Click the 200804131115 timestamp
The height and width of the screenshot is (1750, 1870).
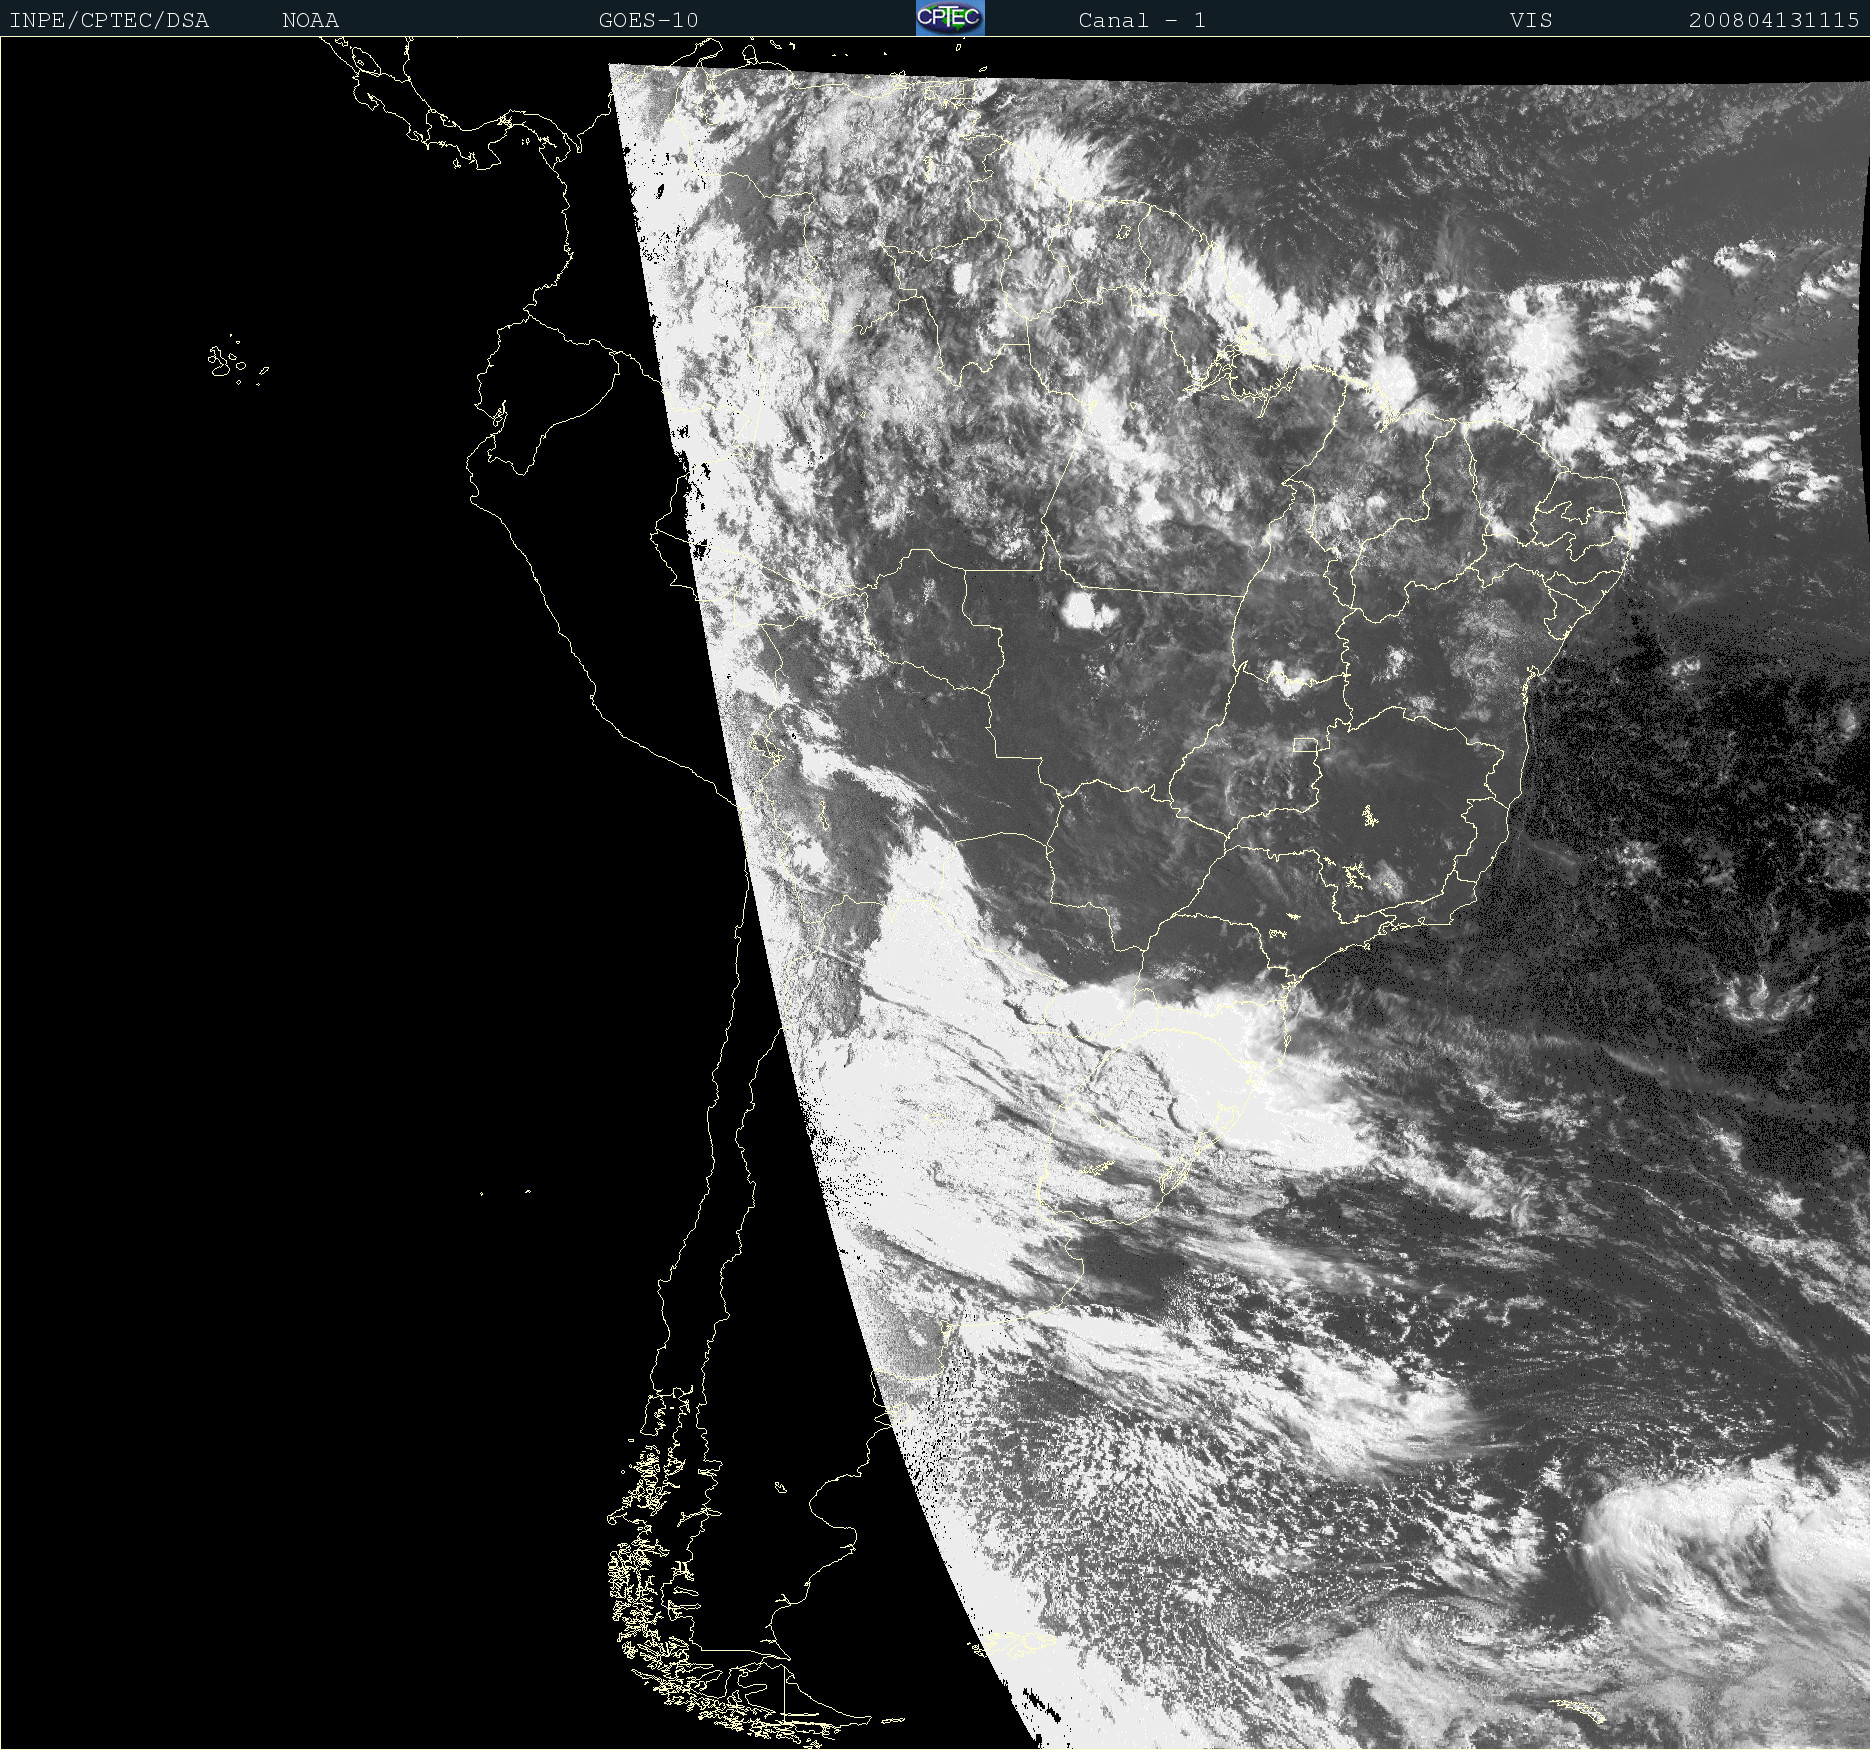1774,20
